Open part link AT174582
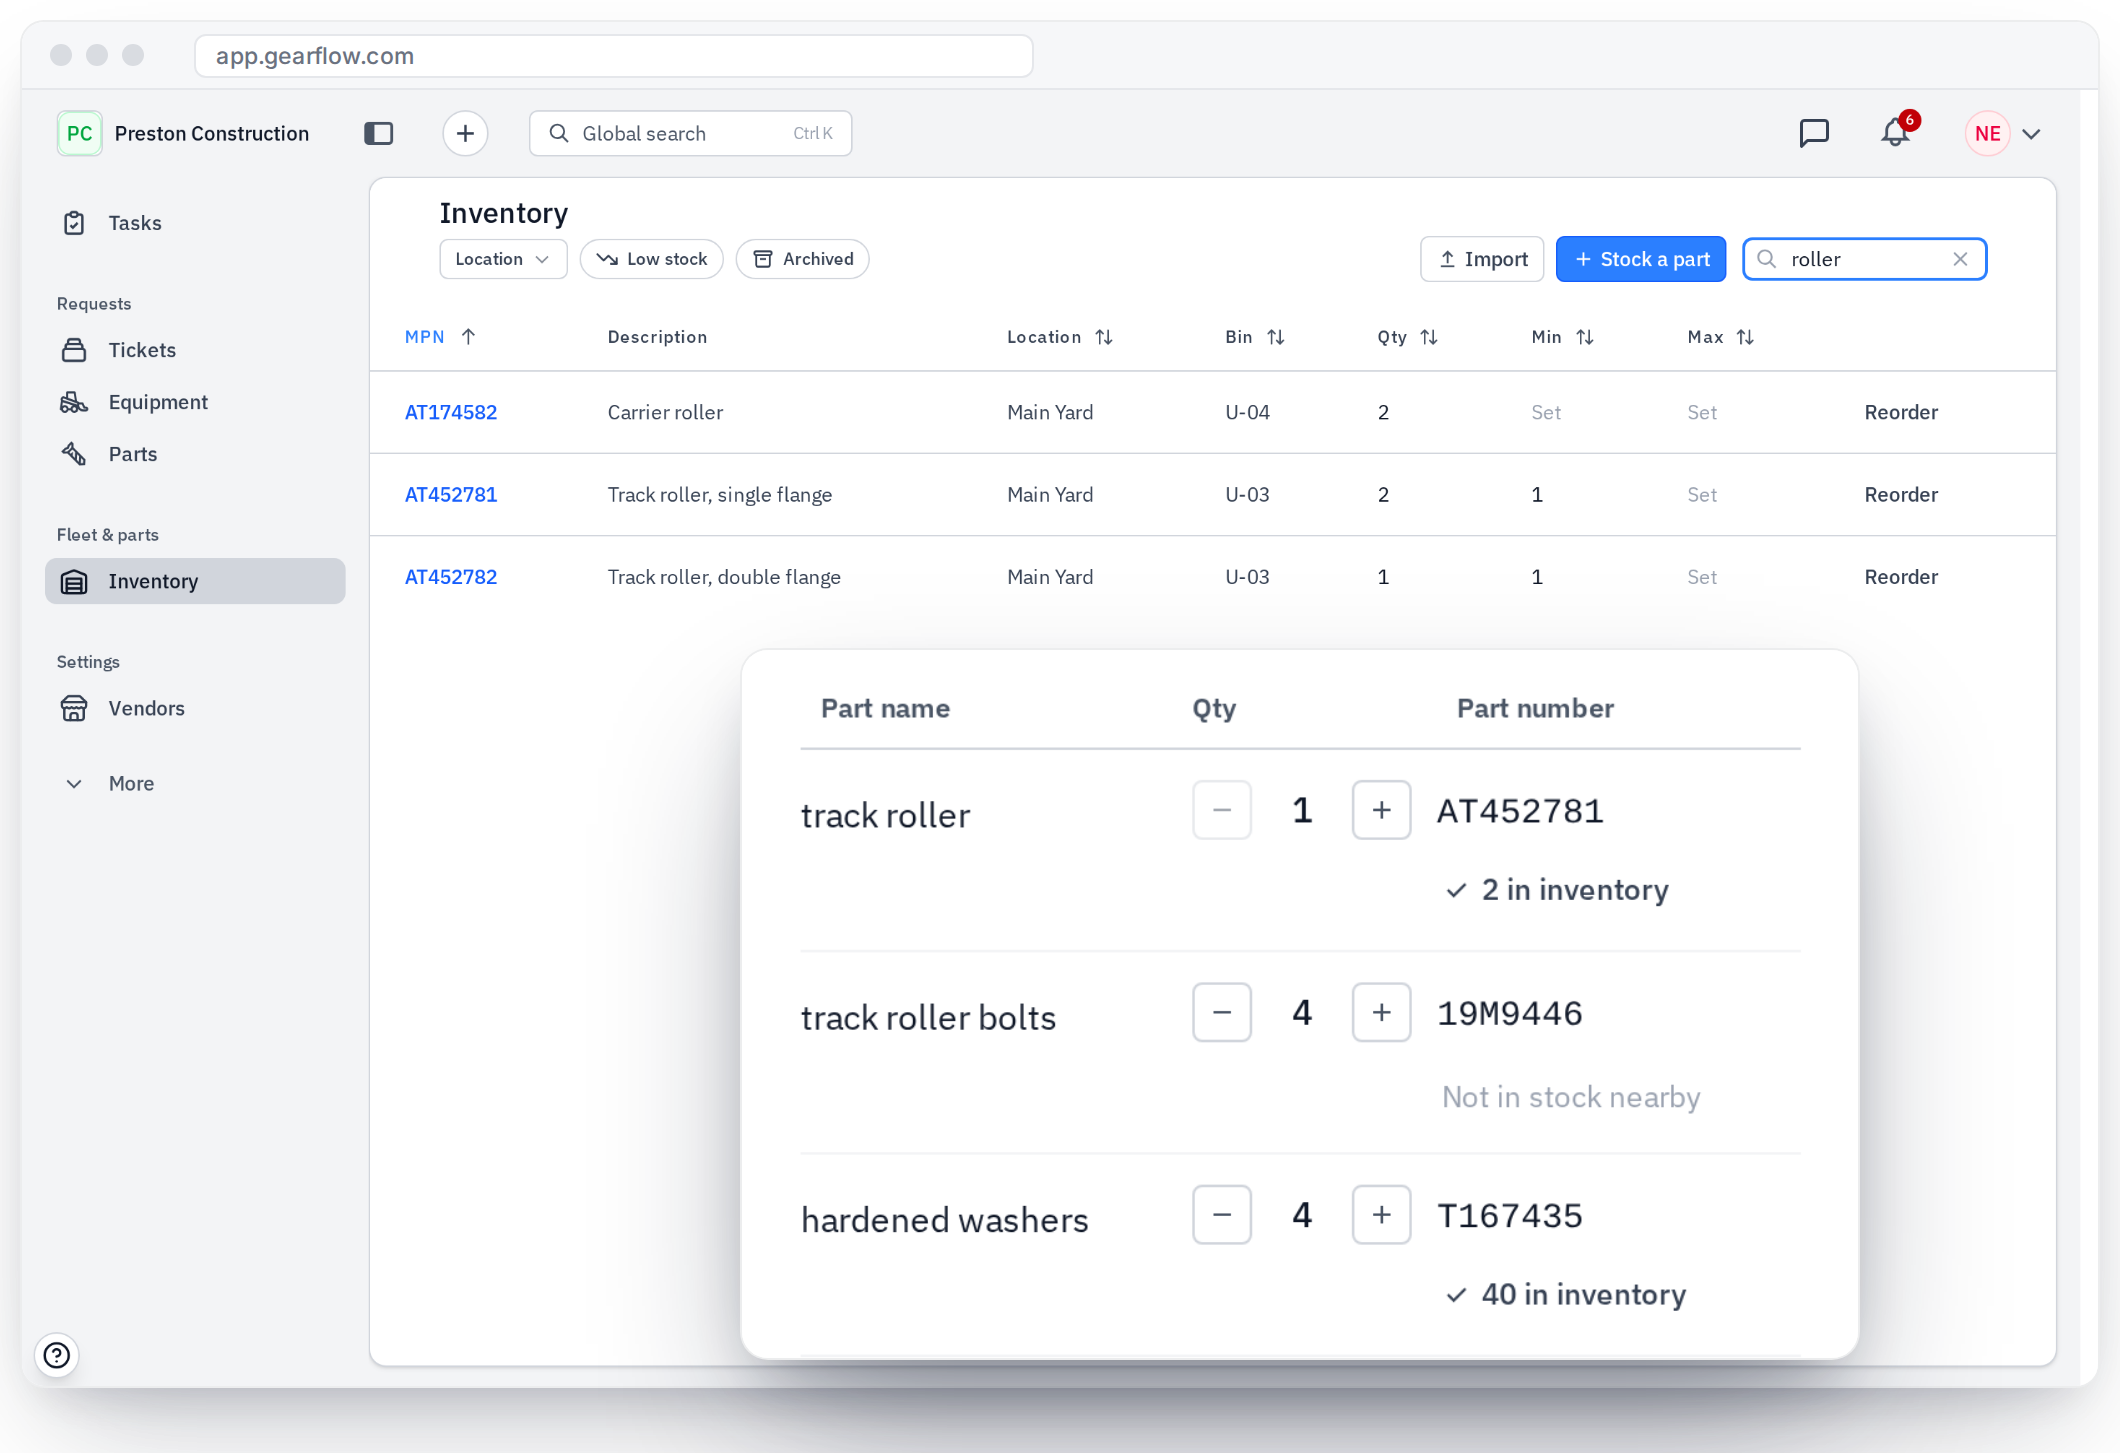 coord(451,412)
